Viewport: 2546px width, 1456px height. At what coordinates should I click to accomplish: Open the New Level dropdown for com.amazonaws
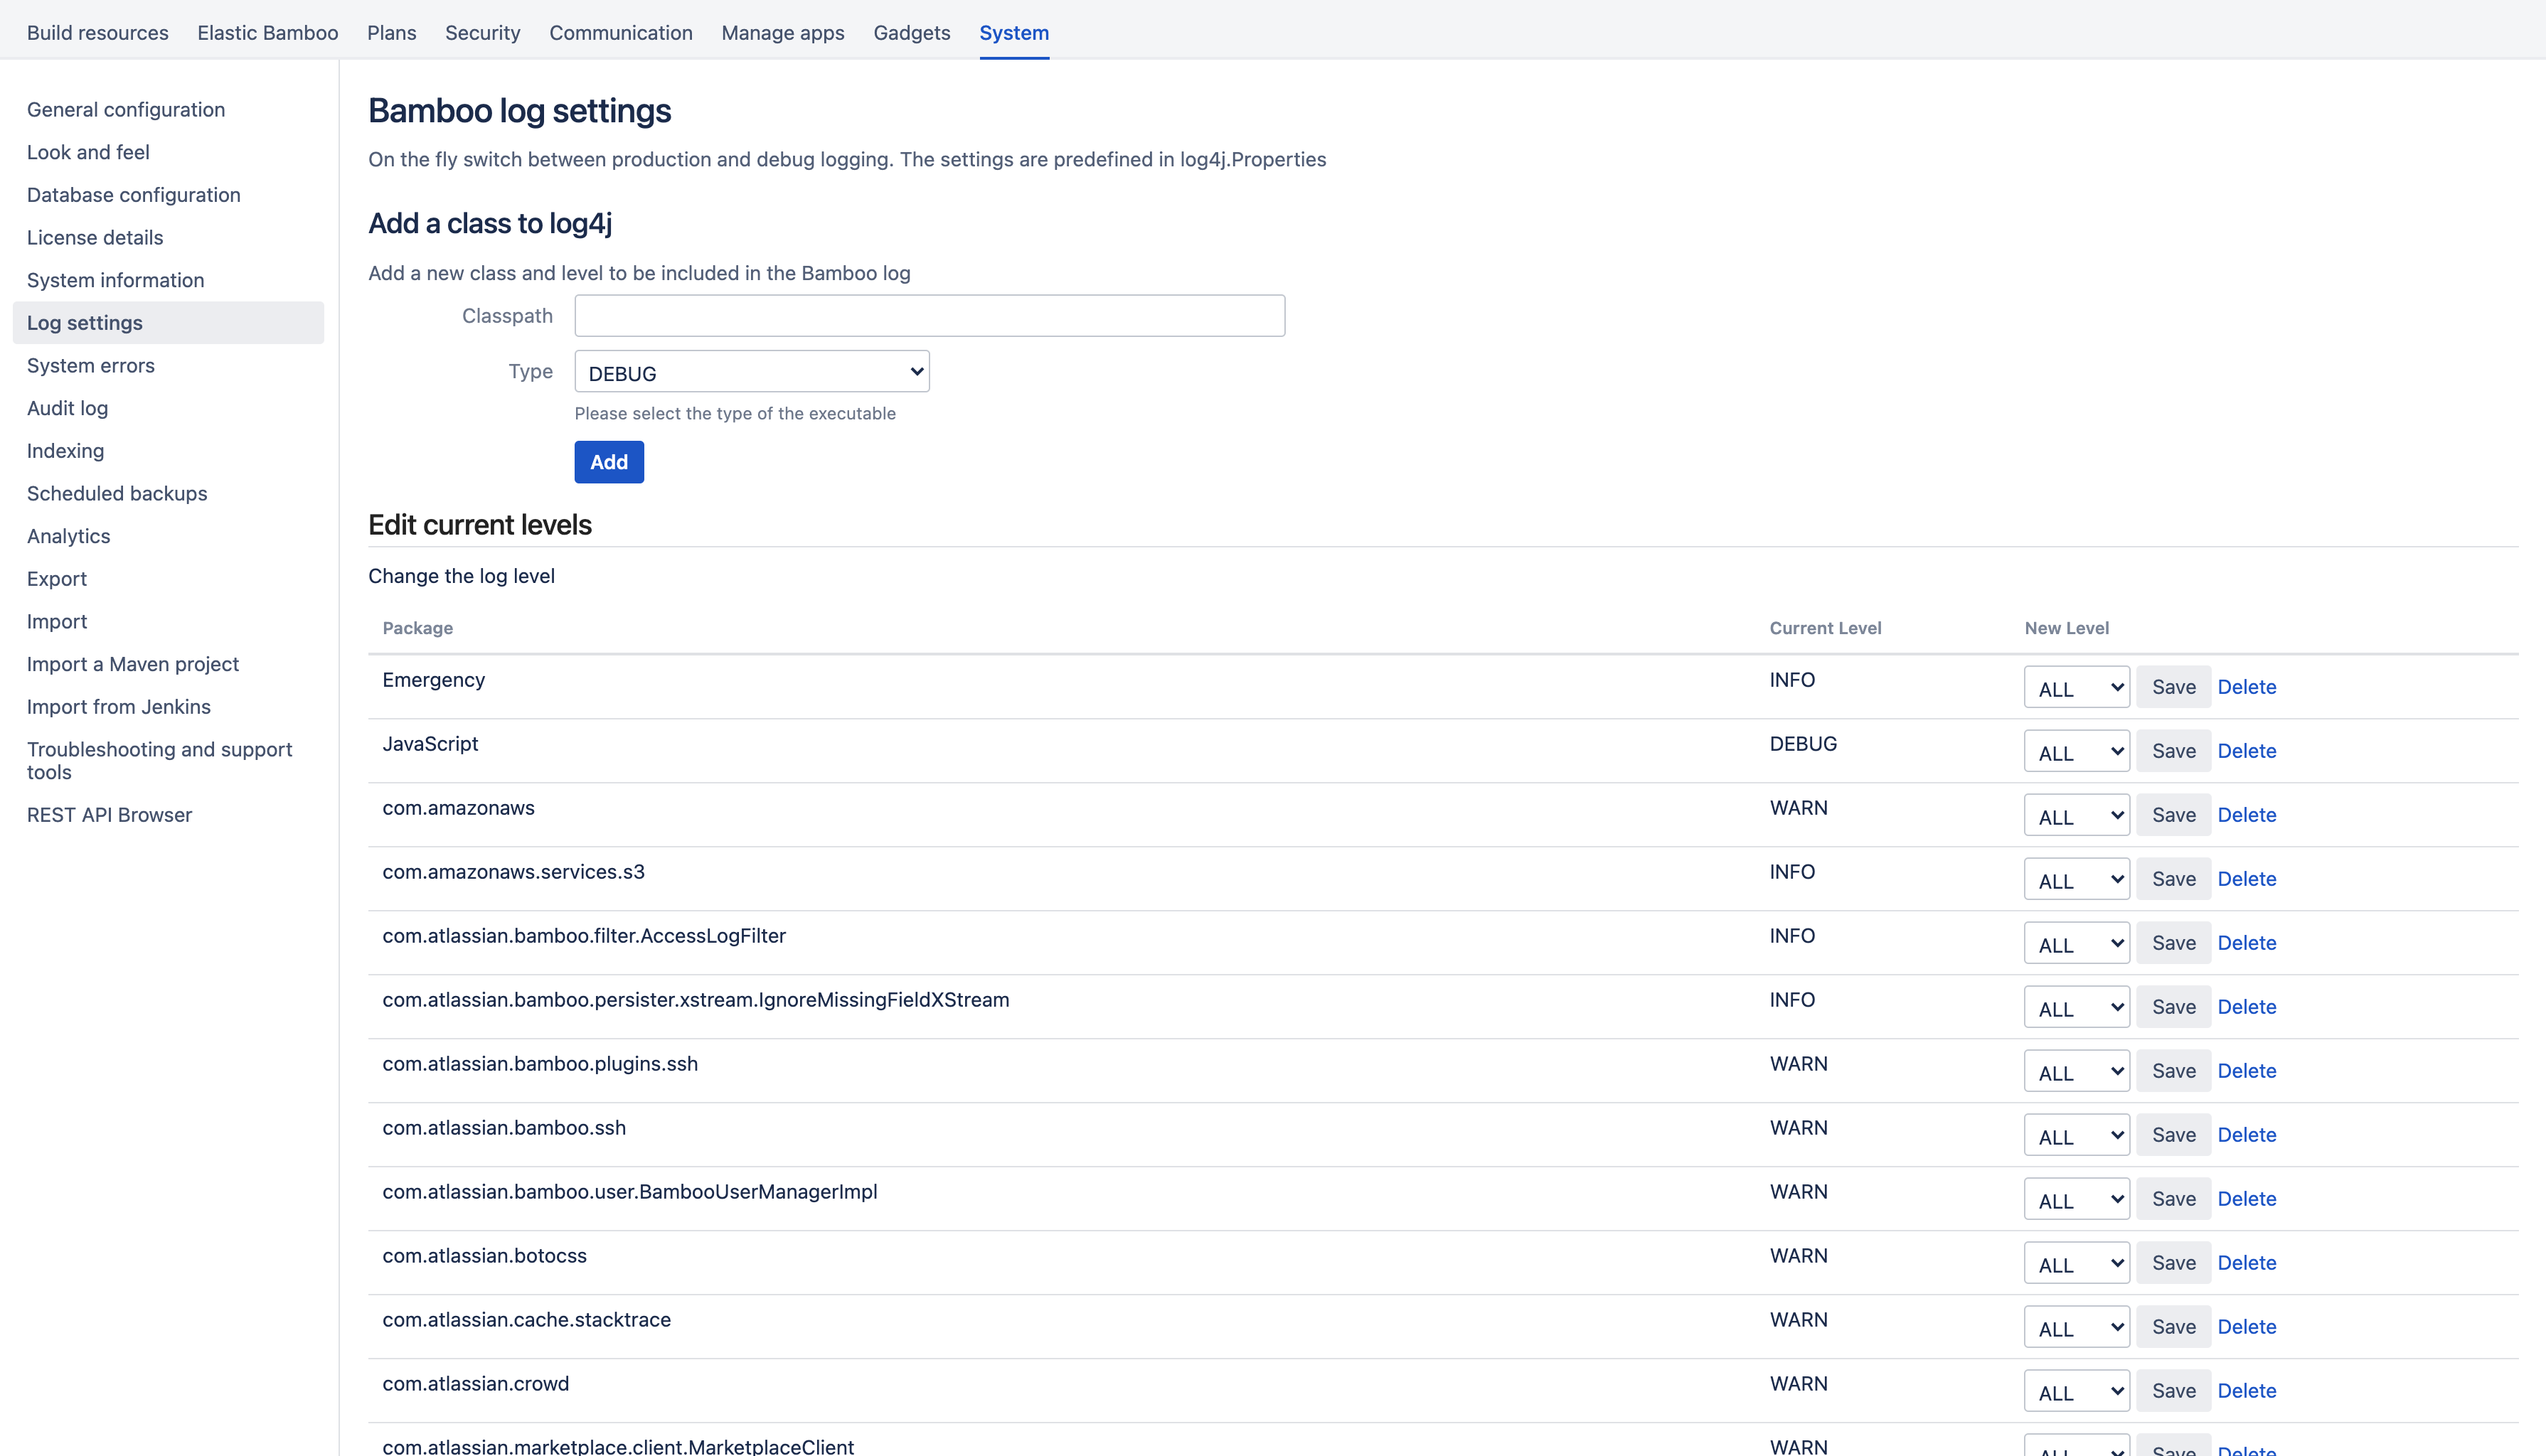tap(2076, 815)
